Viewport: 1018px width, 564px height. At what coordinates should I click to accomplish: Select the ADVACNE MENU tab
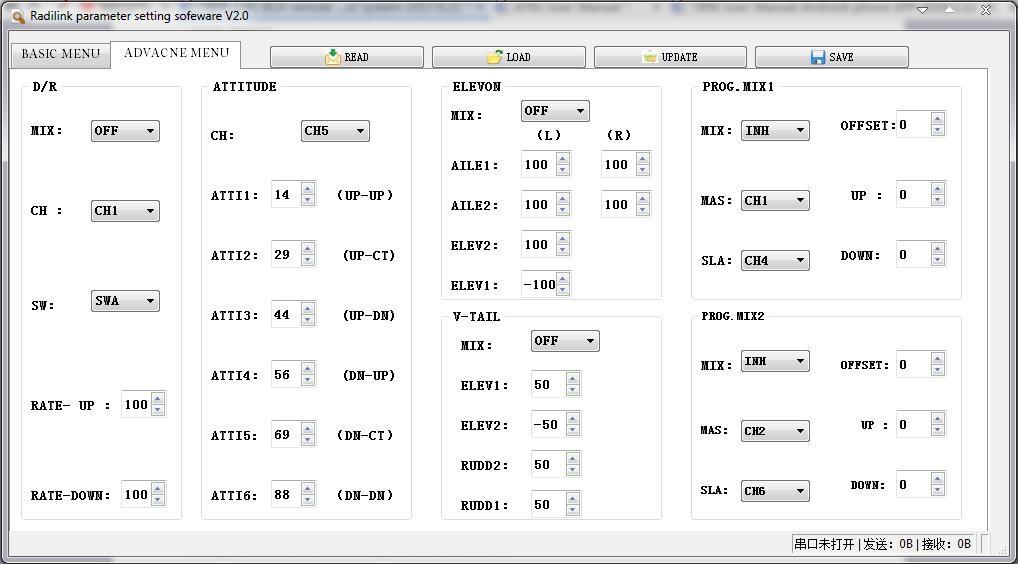(176, 53)
